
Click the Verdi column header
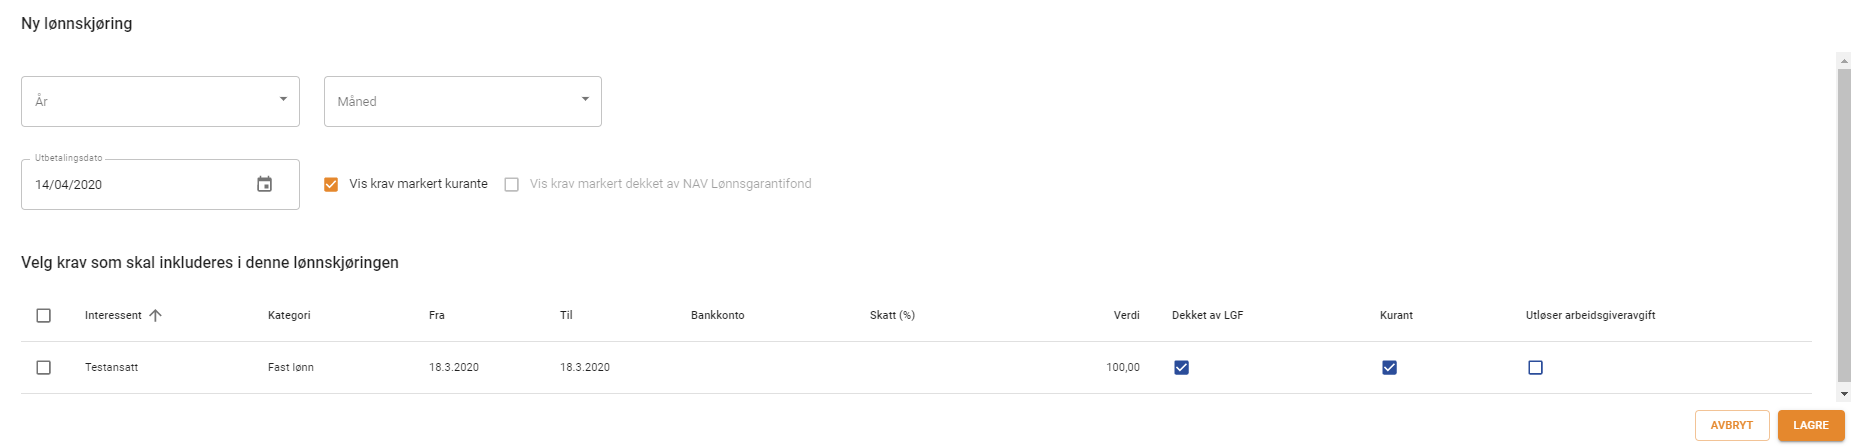1126,315
